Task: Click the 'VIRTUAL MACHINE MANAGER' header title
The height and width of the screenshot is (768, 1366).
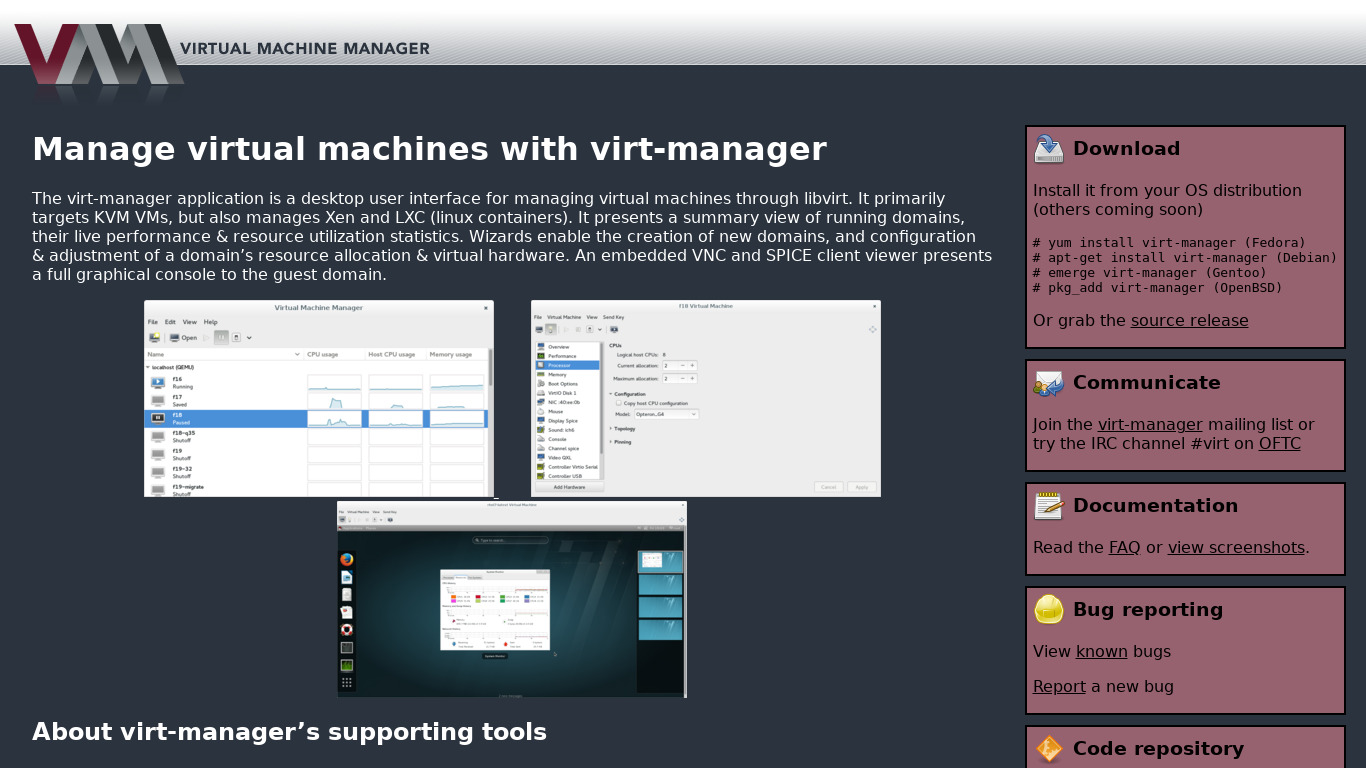Action: [305, 48]
